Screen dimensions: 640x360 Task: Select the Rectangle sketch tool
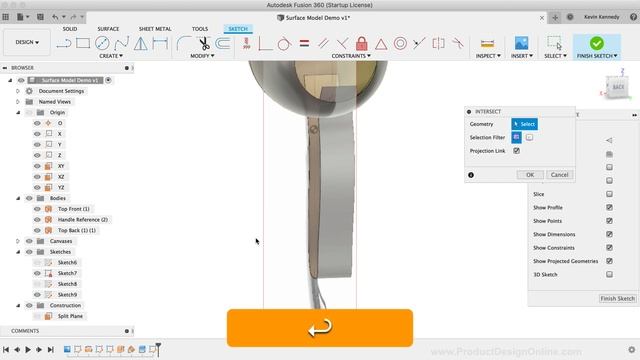pyautogui.click(x=83, y=43)
